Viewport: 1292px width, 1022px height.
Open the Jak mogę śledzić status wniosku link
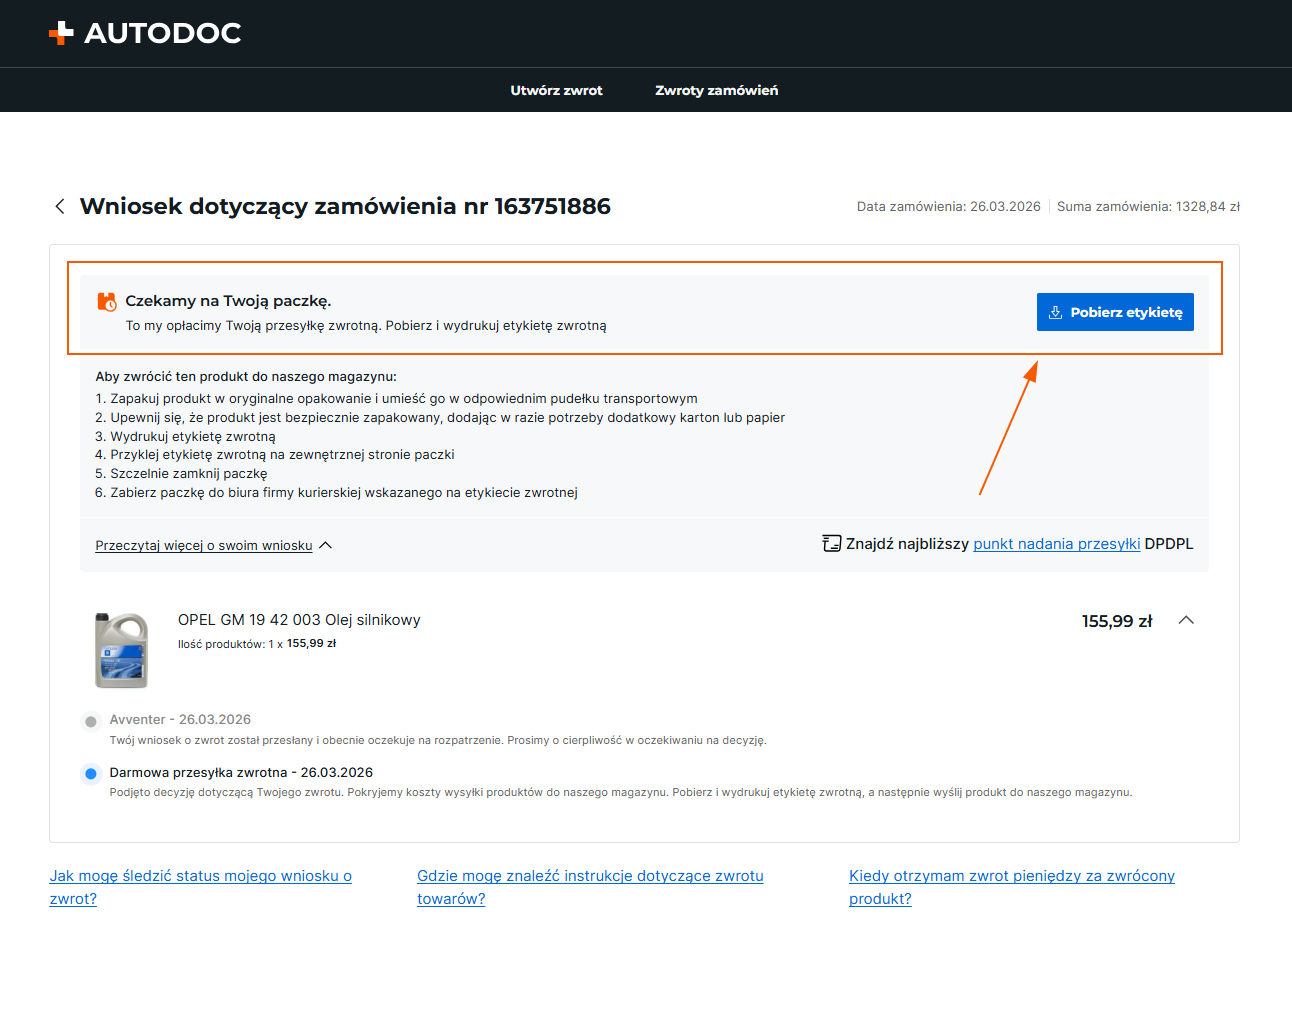click(201, 887)
